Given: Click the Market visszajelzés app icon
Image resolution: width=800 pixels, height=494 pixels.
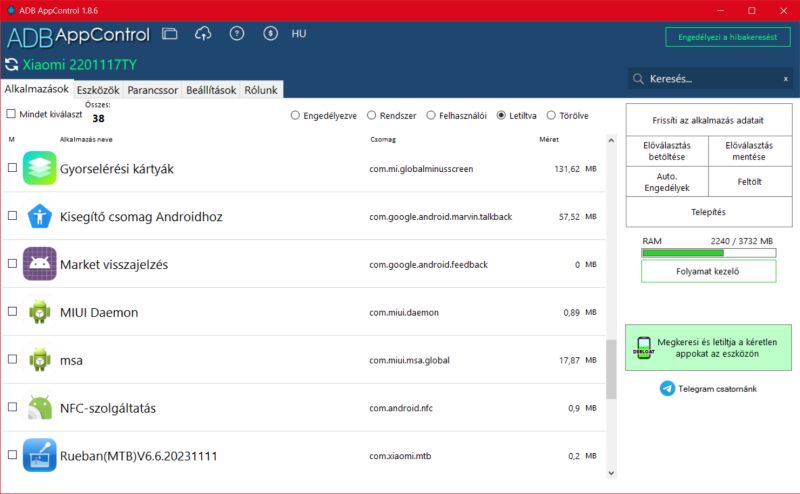Looking at the screenshot, I should pyautogui.click(x=40, y=264).
